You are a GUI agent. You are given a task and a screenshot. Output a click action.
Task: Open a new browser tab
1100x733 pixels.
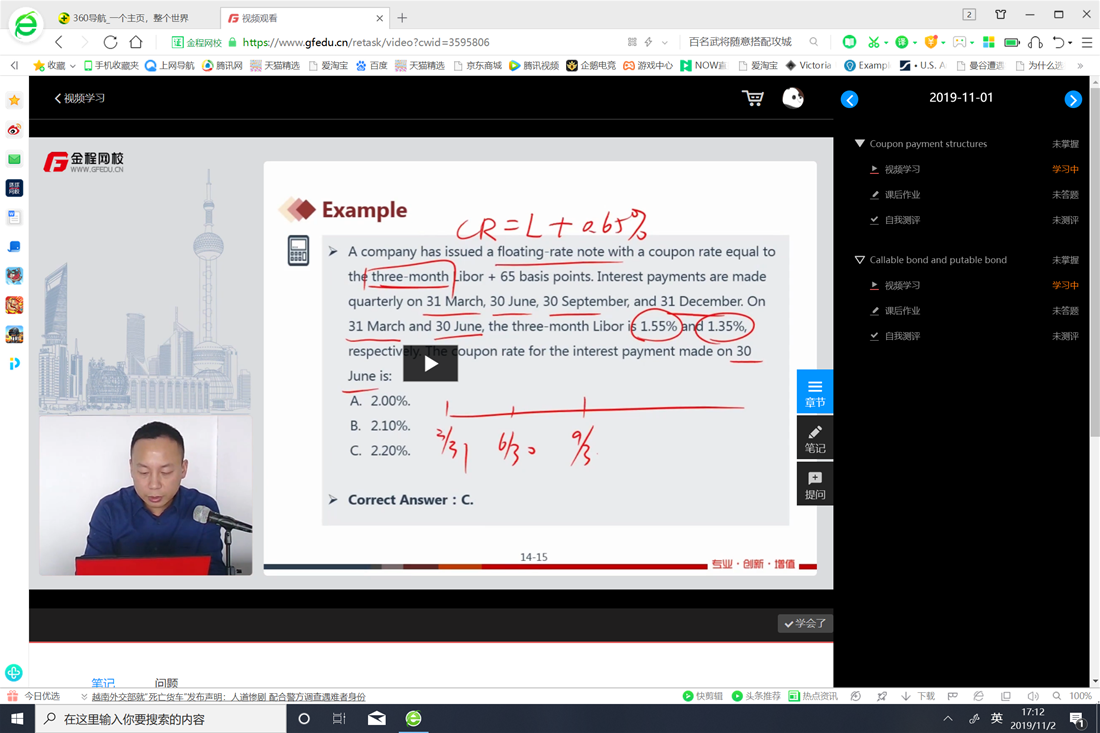pos(402,18)
